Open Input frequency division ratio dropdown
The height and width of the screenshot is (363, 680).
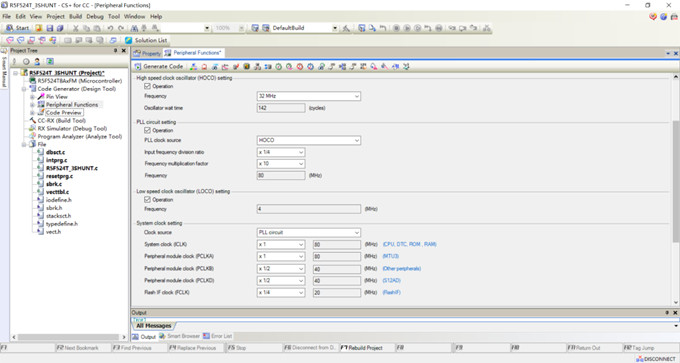pyautogui.click(x=281, y=152)
